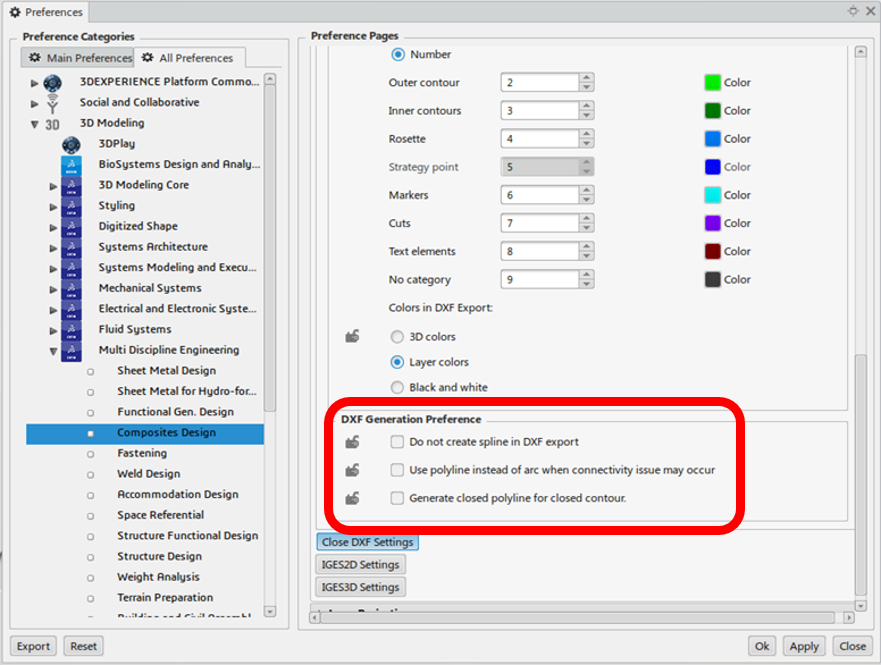Image resolution: width=881 pixels, height=665 pixels.
Task: Click lock icon beside closed polyline option
Action: [x=352, y=498]
